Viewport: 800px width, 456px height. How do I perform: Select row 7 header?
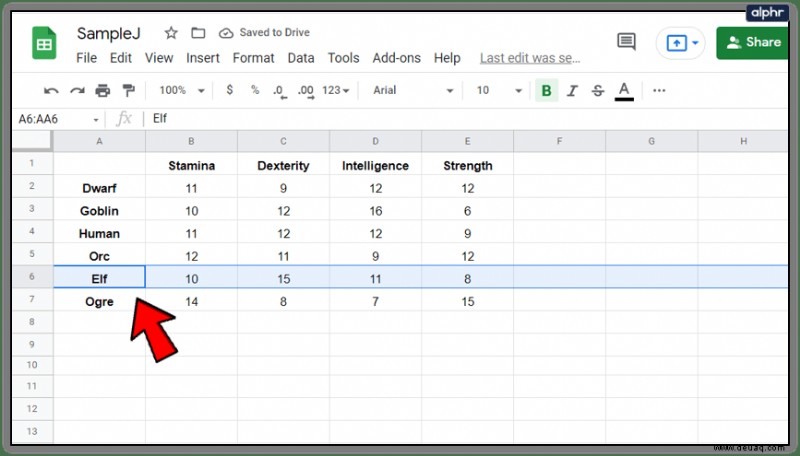click(x=32, y=299)
